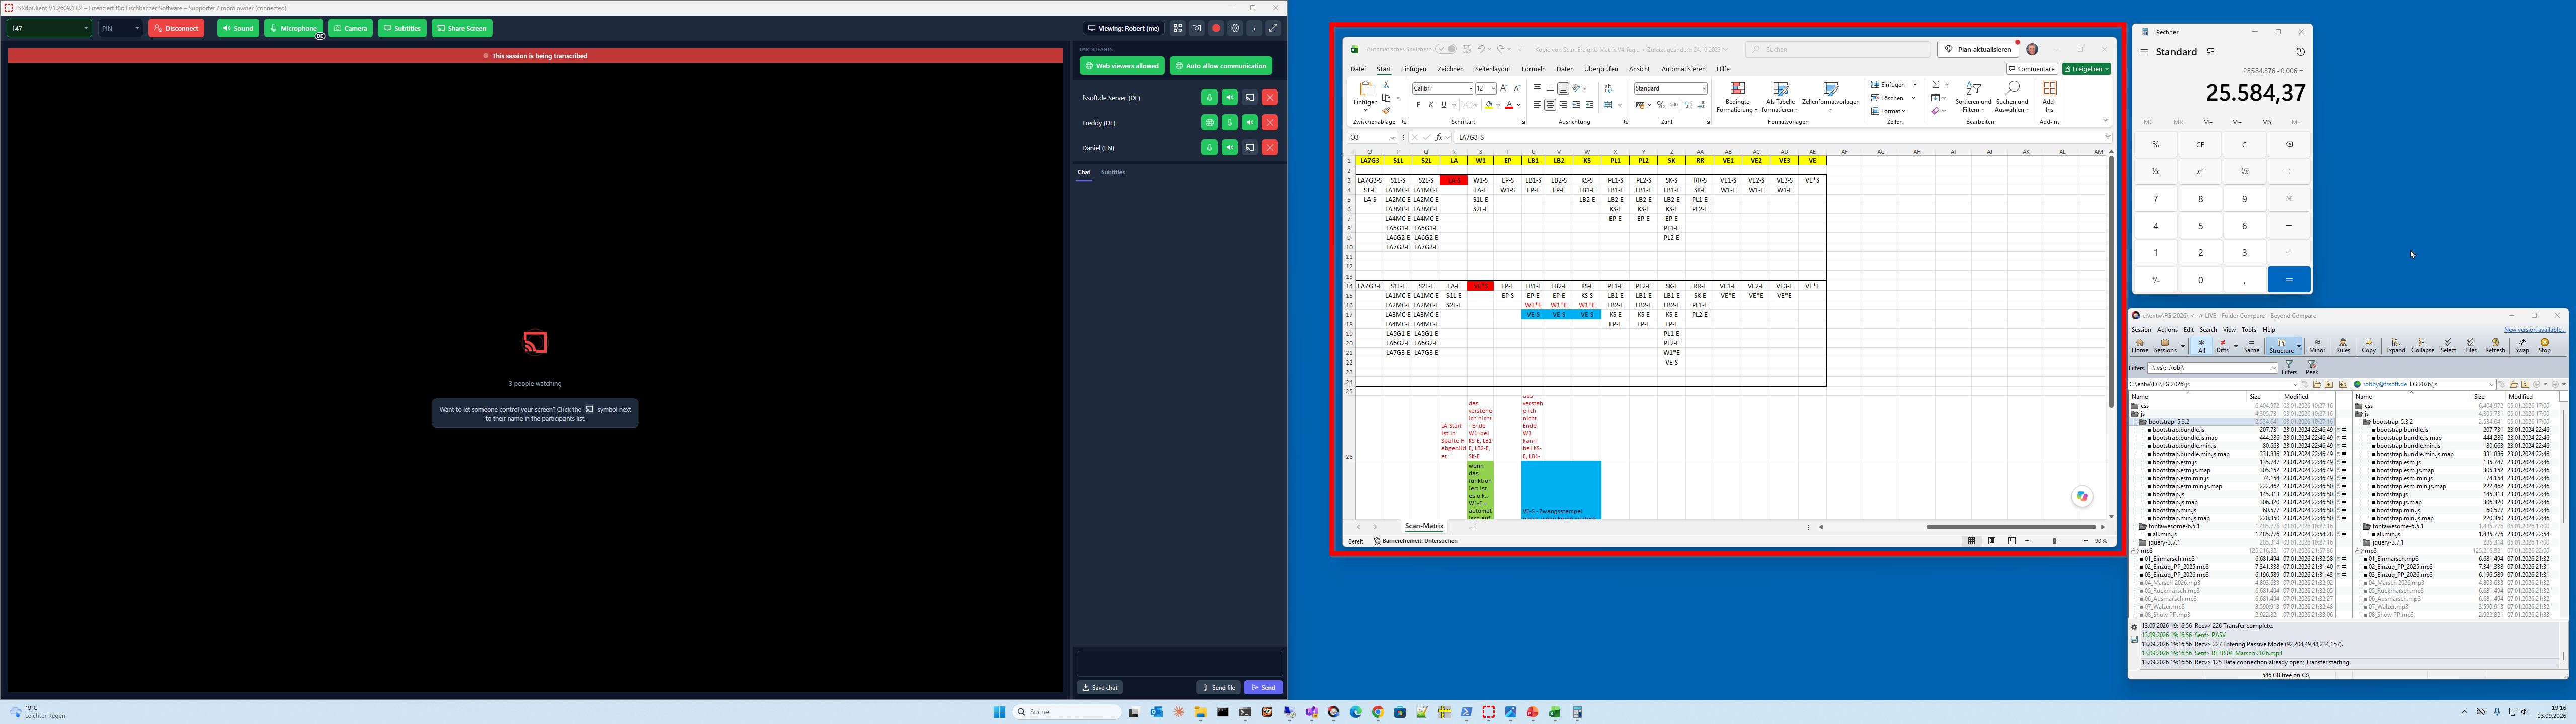Click the Excel Suchen search field
This screenshot has width=2576, height=724.
pos(1838,49)
